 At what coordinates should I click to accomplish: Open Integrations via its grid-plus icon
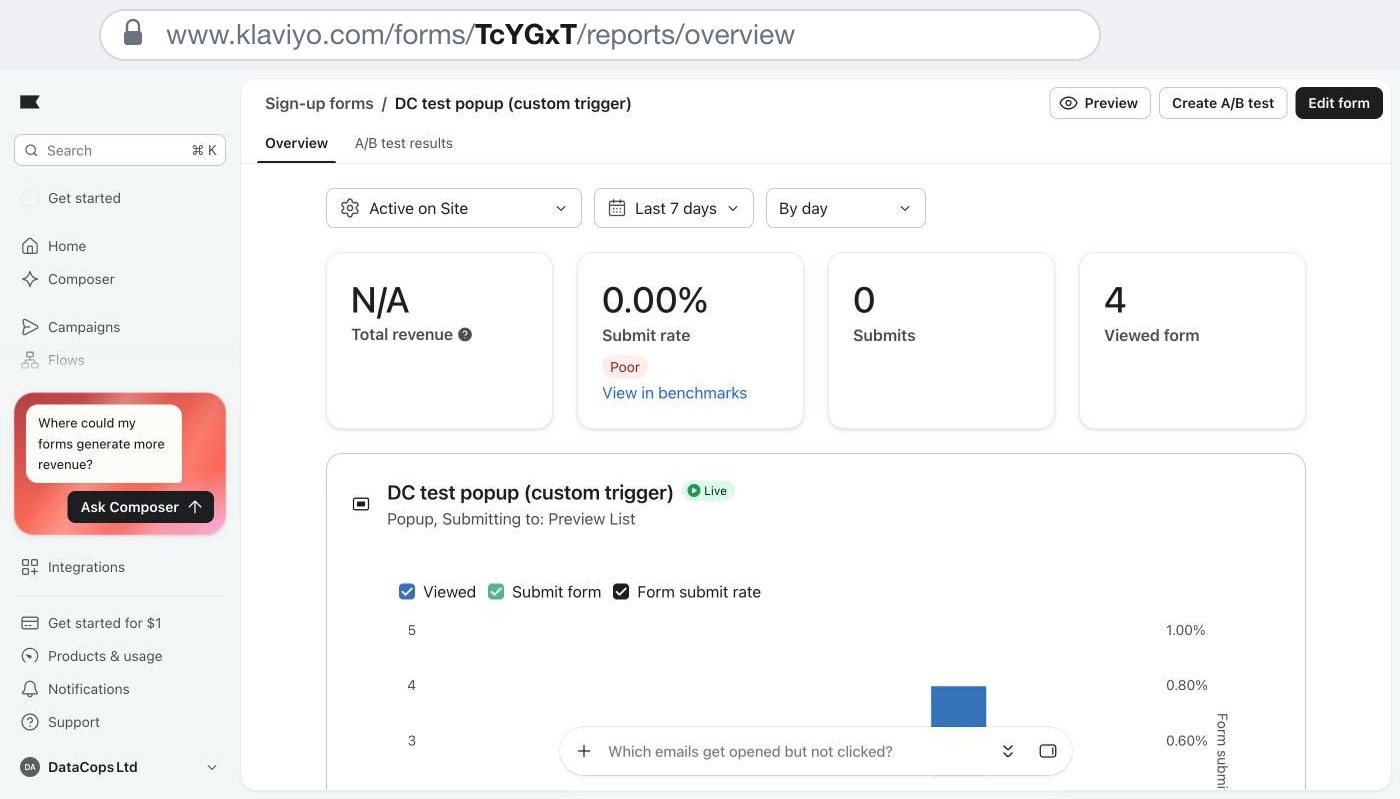[30, 567]
